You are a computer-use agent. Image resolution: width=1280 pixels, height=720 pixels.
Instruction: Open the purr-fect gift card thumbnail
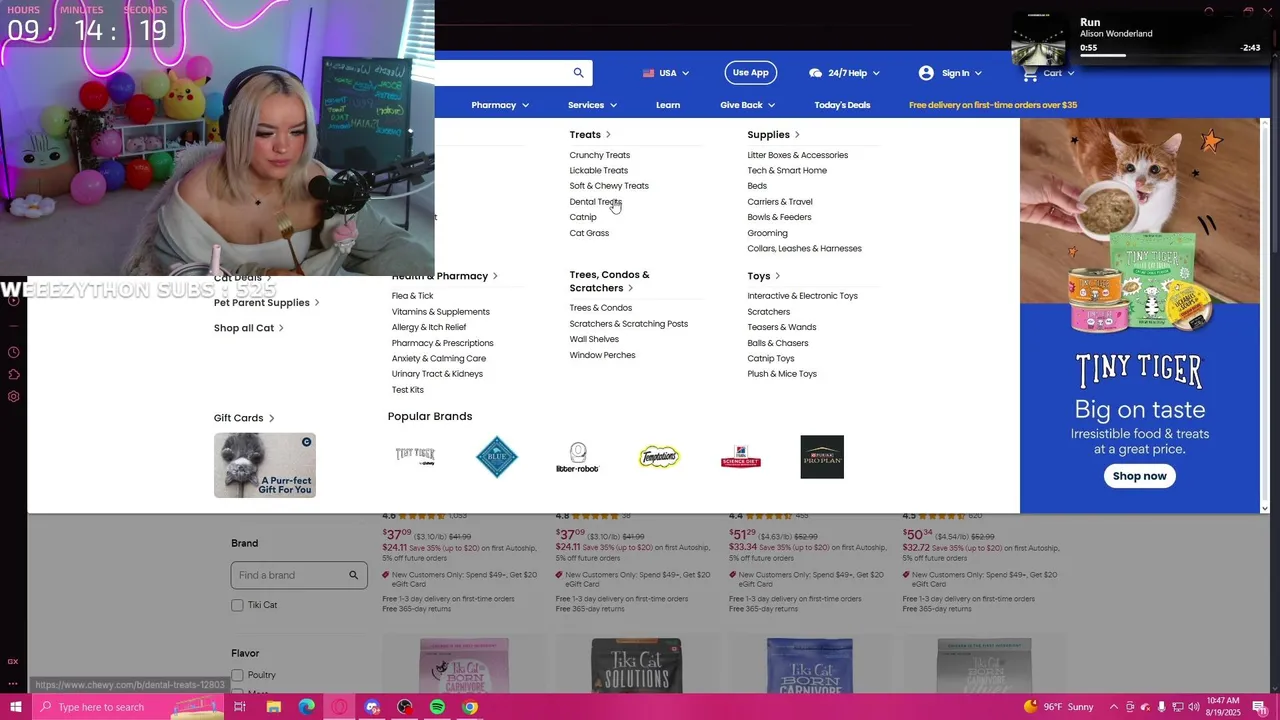[x=264, y=465]
